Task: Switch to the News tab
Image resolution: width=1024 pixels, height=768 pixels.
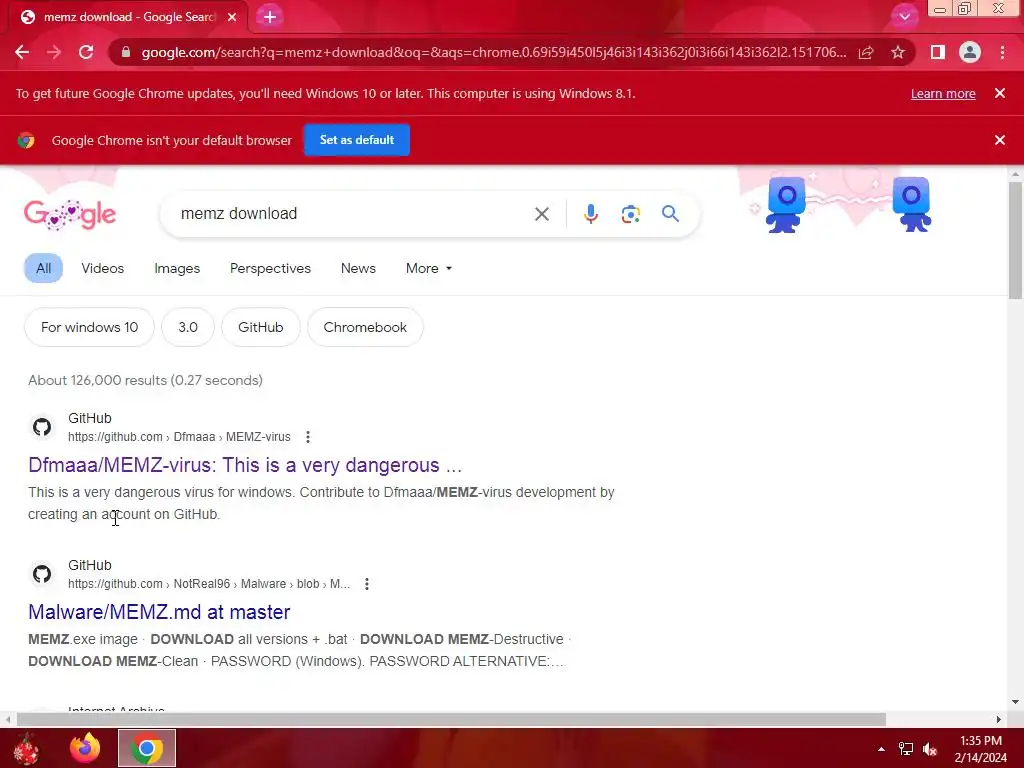Action: [358, 268]
